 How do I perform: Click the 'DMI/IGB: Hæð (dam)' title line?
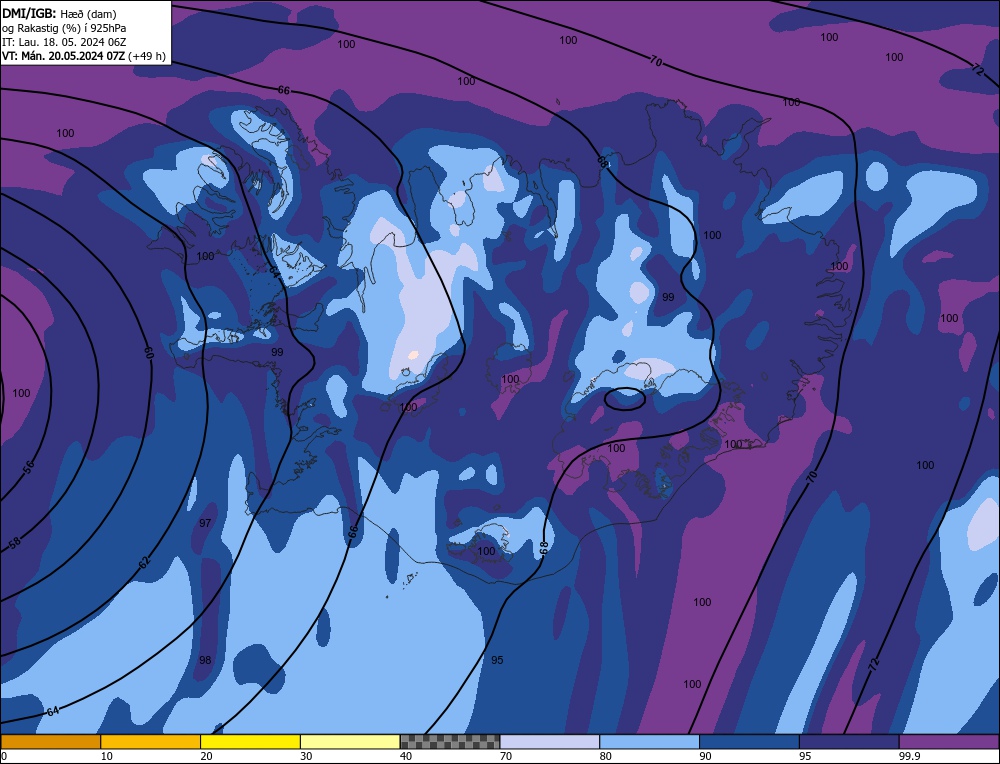pyautogui.click(x=59, y=13)
